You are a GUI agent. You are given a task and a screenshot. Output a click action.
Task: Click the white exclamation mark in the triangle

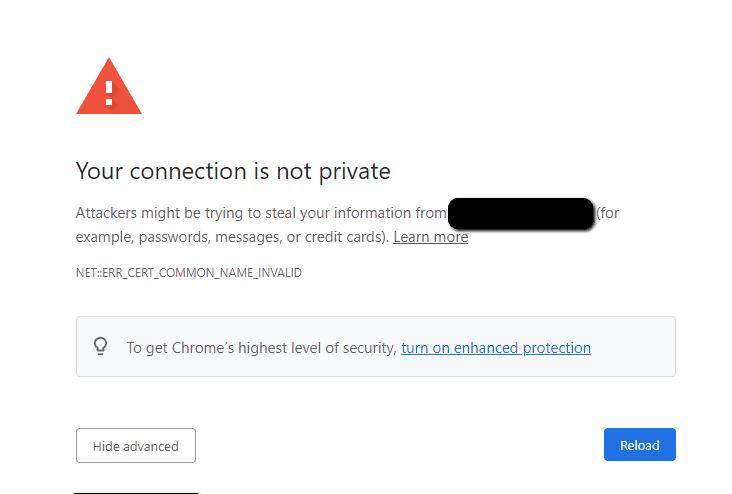[x=109, y=91]
